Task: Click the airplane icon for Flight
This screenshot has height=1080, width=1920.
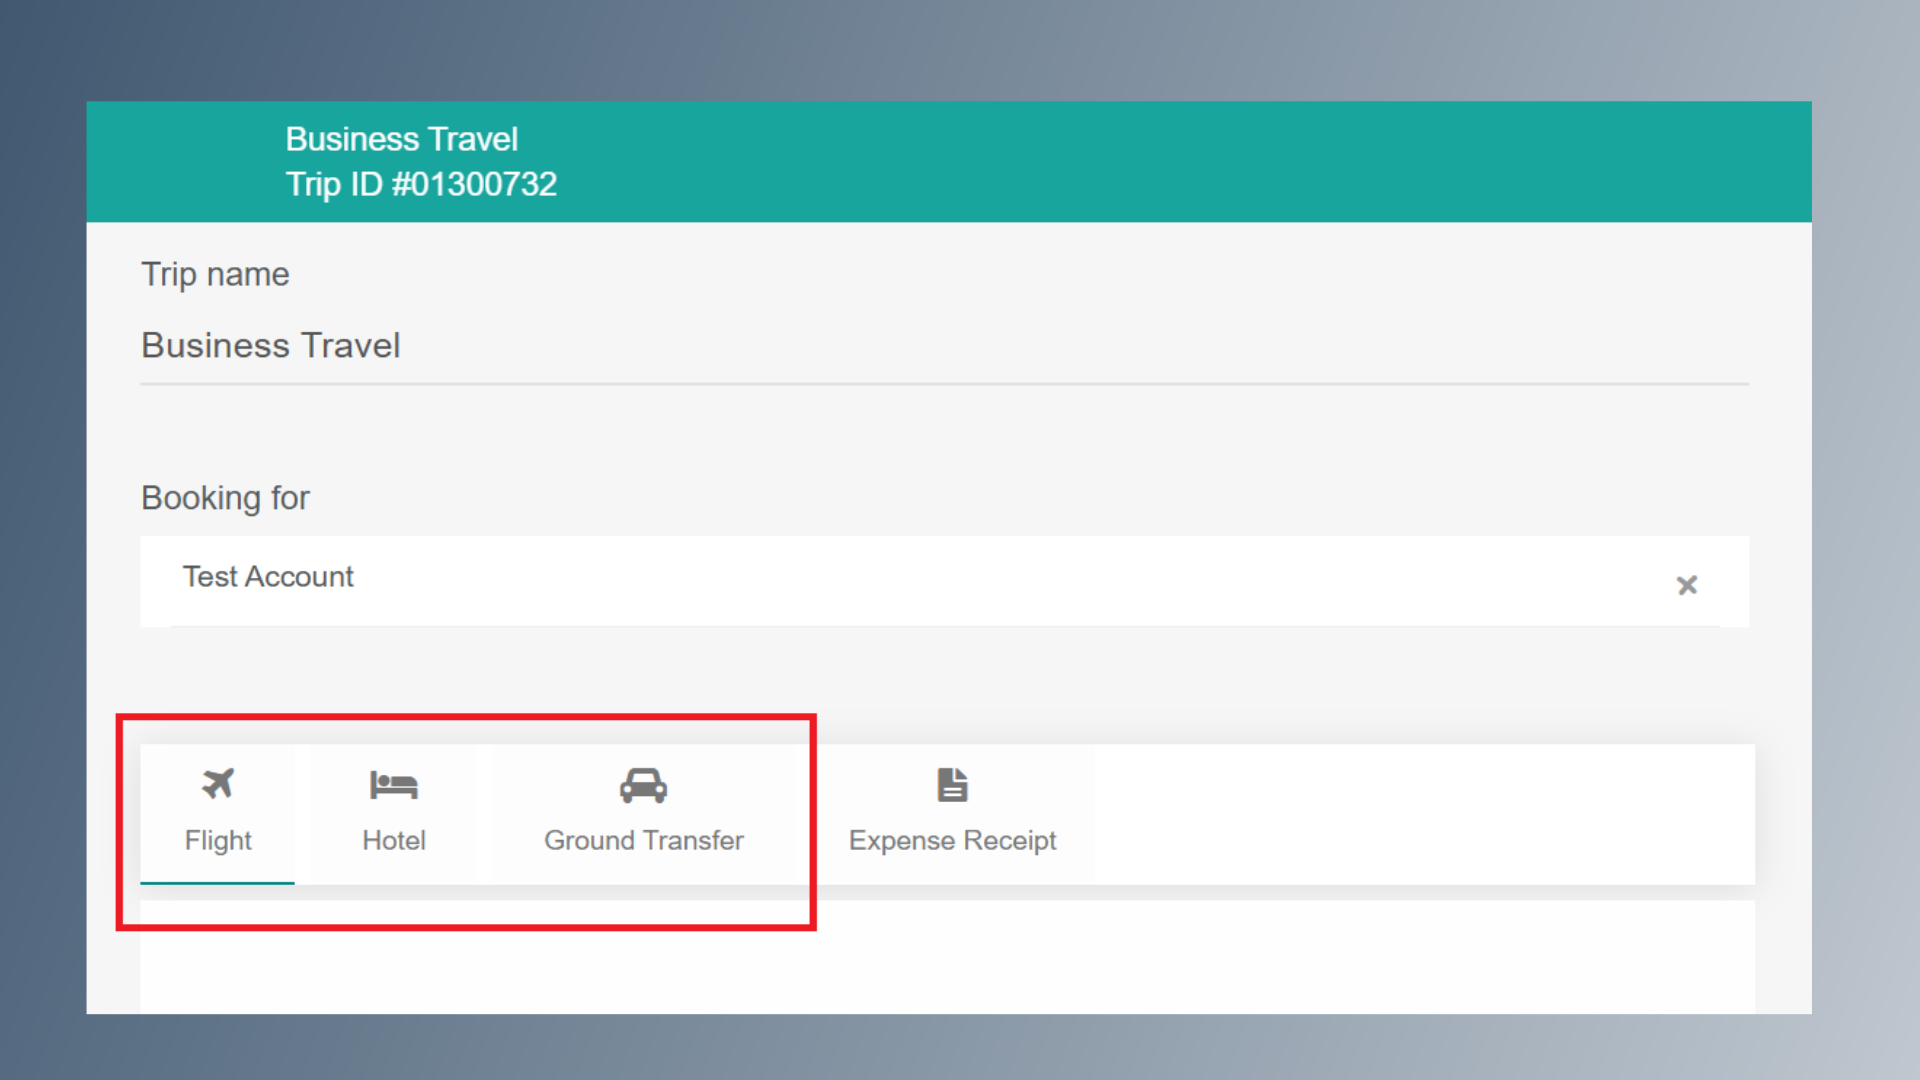Action: (x=218, y=784)
